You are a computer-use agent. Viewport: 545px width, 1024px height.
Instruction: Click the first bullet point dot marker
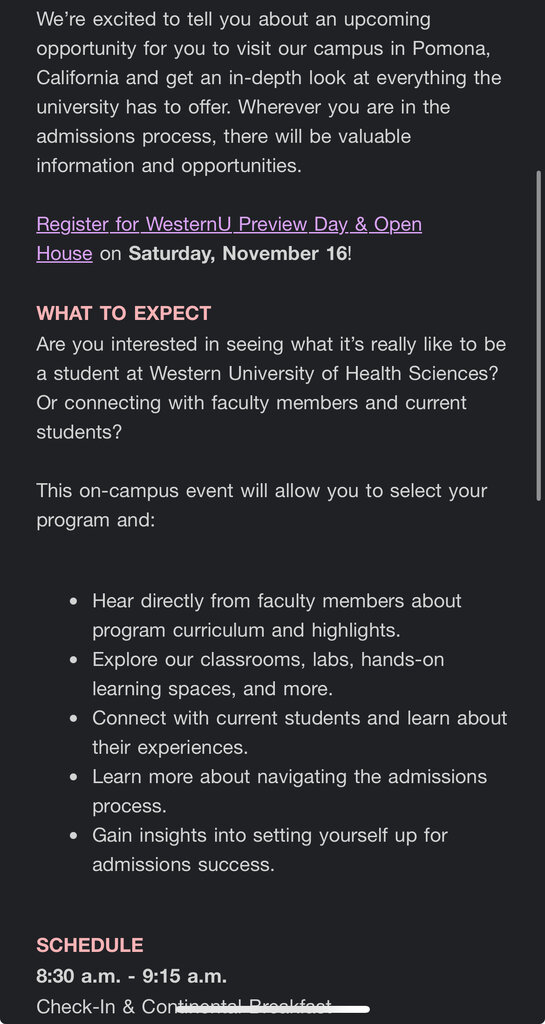pyautogui.click(x=74, y=601)
